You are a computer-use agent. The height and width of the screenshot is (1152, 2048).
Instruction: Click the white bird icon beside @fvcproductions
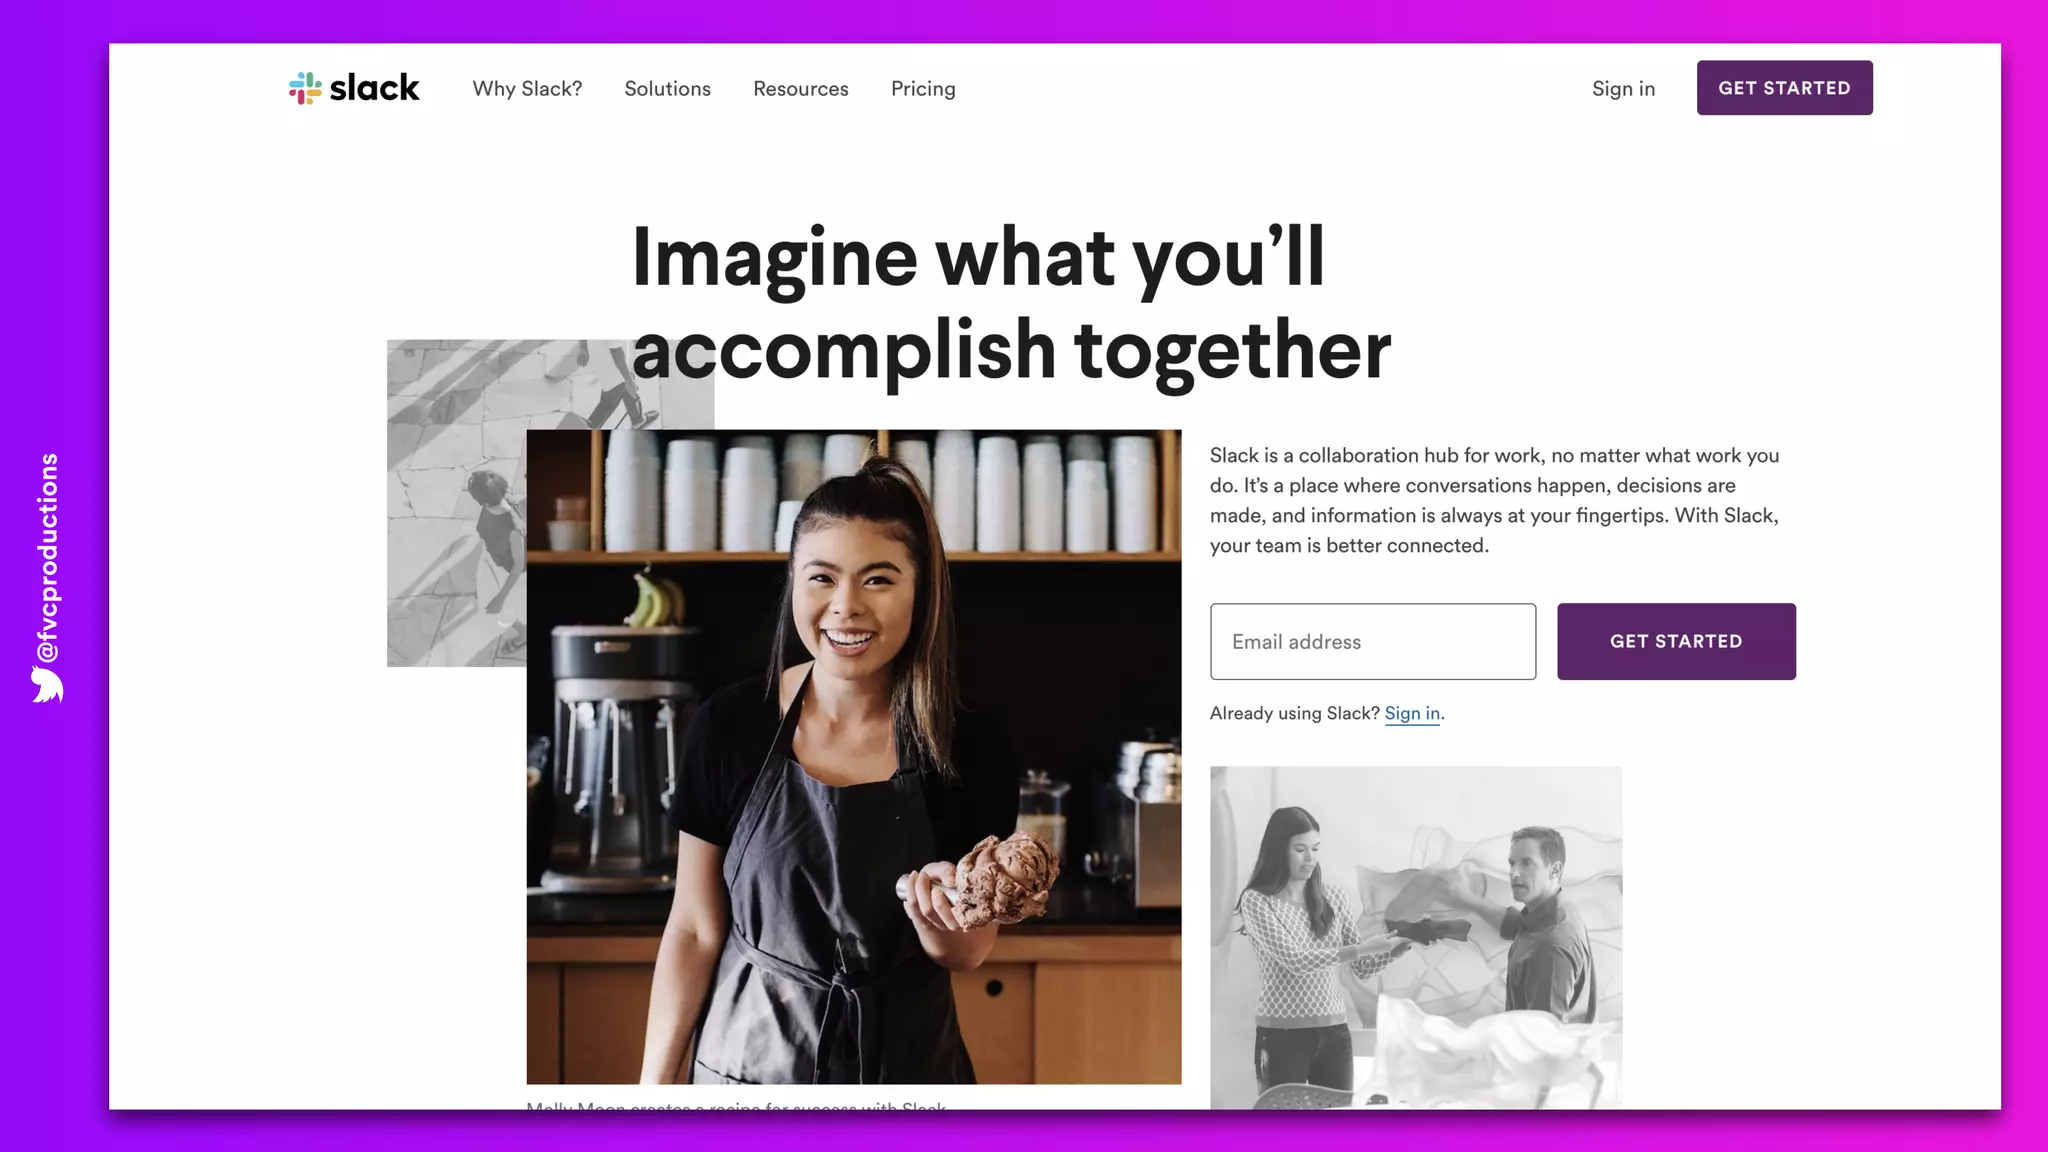coord(47,685)
